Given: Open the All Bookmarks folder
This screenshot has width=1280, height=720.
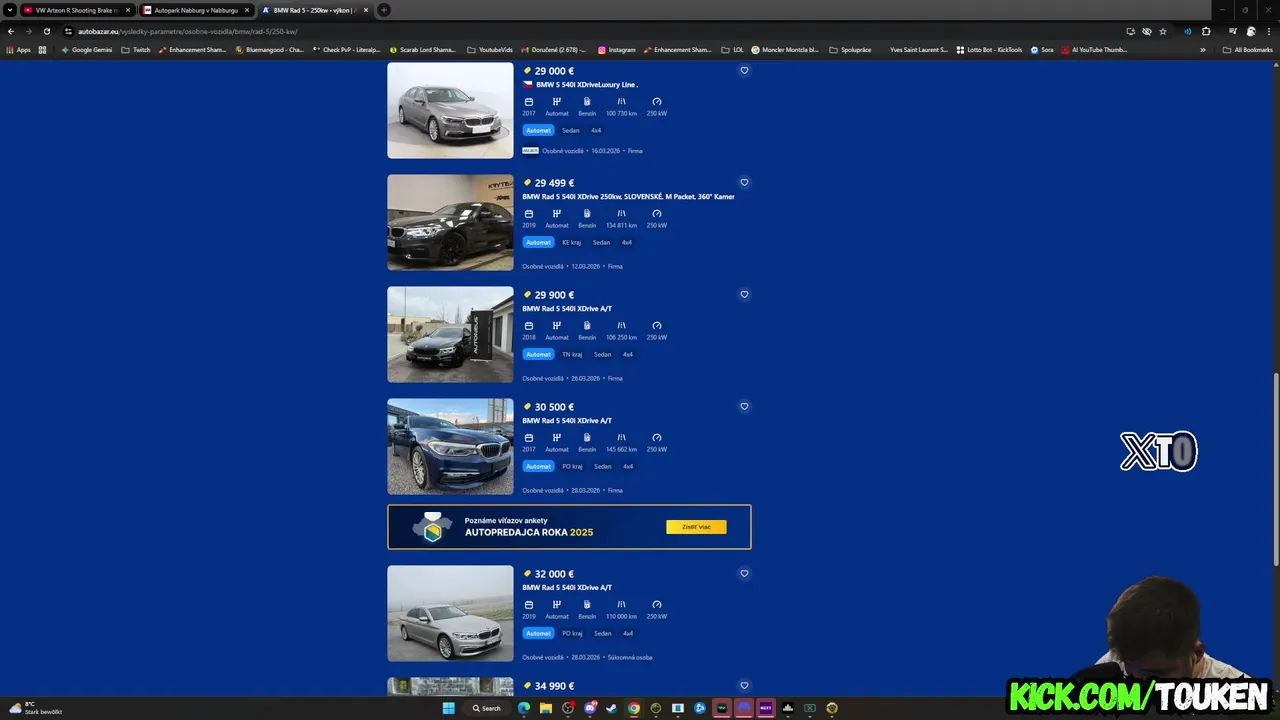Looking at the screenshot, I should tap(1247, 50).
